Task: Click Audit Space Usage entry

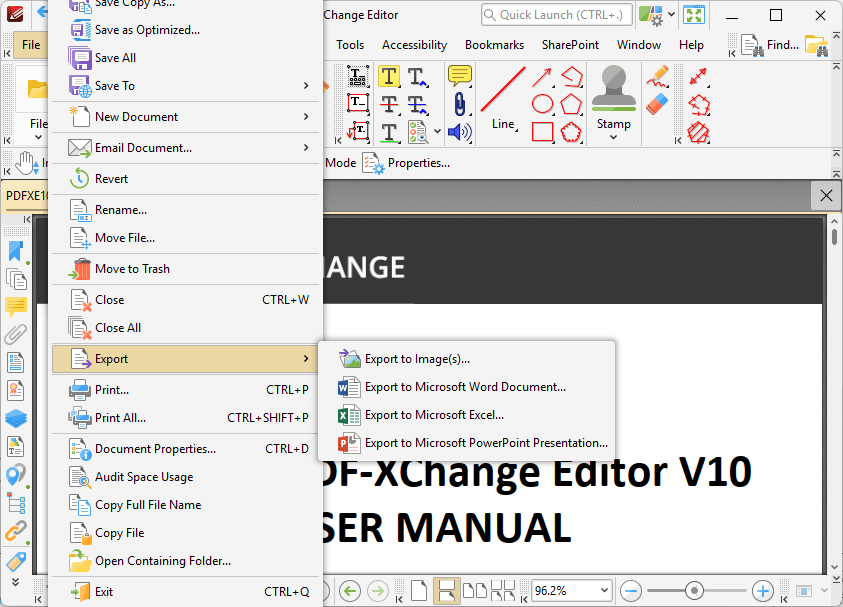Action: (186, 477)
